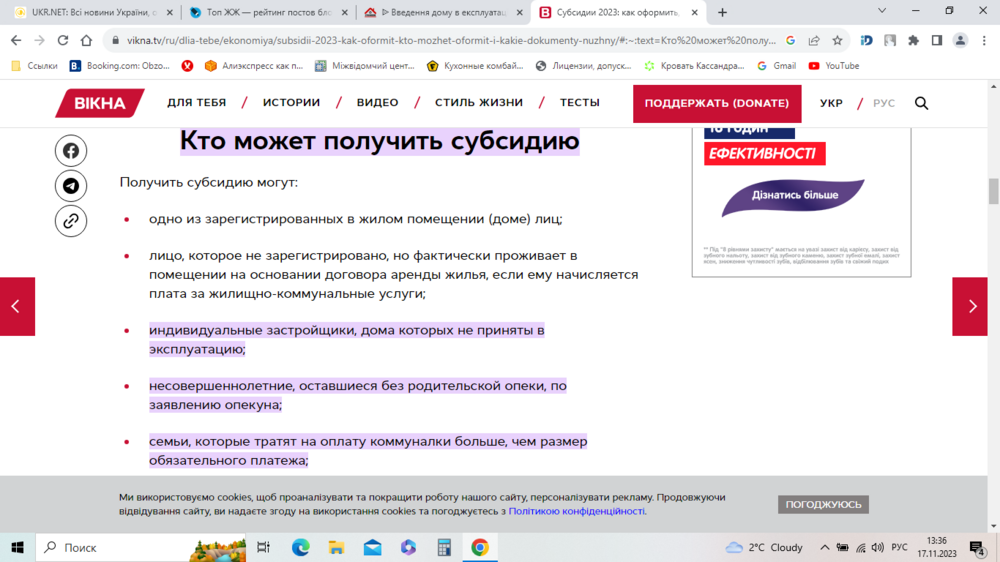Open Алиэкспресс bookmark
This screenshot has width=1000, height=562.
pos(254,66)
